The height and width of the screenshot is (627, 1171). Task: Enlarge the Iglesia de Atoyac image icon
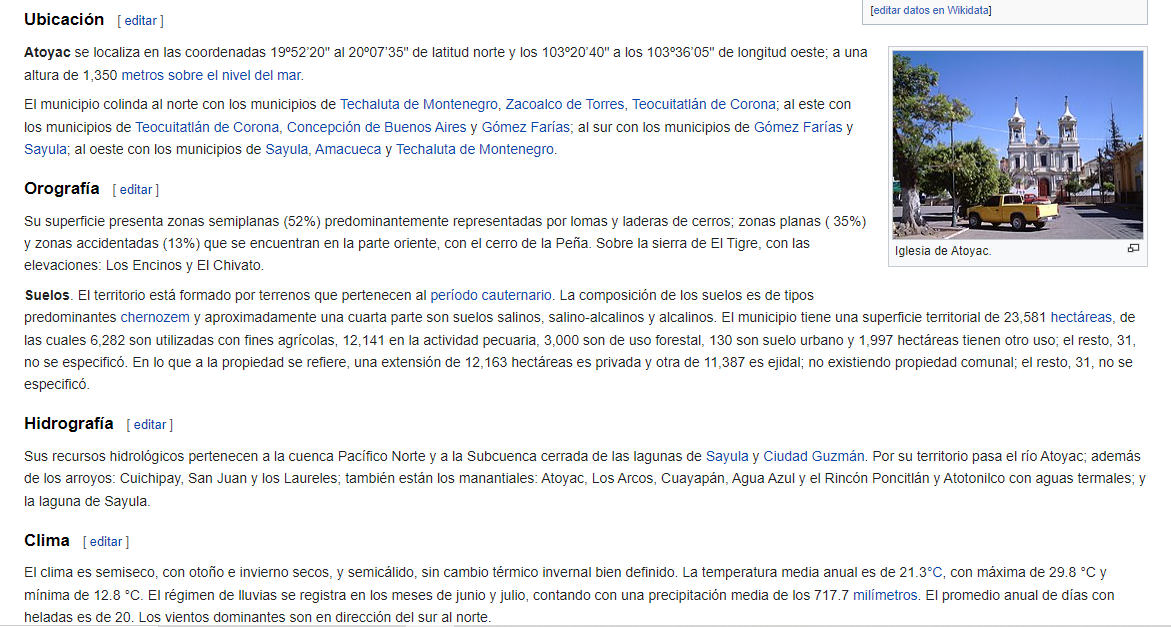click(1133, 249)
